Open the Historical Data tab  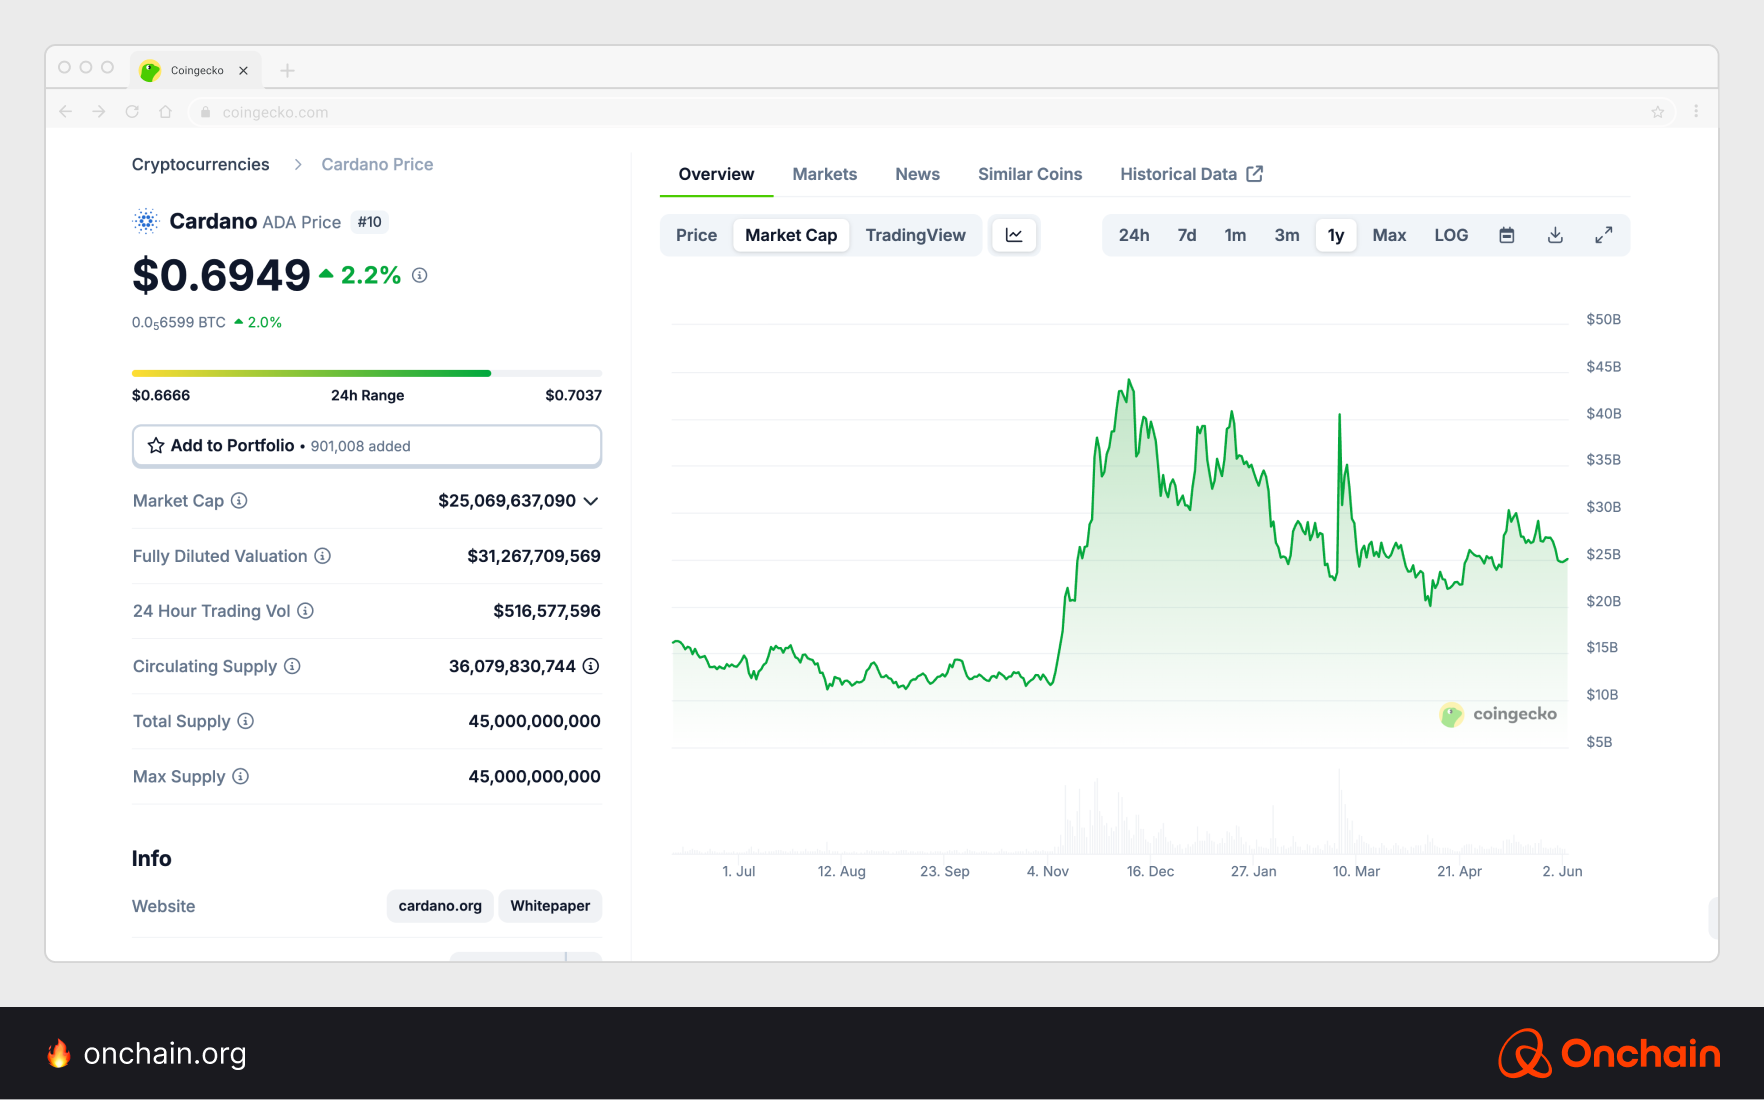1190,174
